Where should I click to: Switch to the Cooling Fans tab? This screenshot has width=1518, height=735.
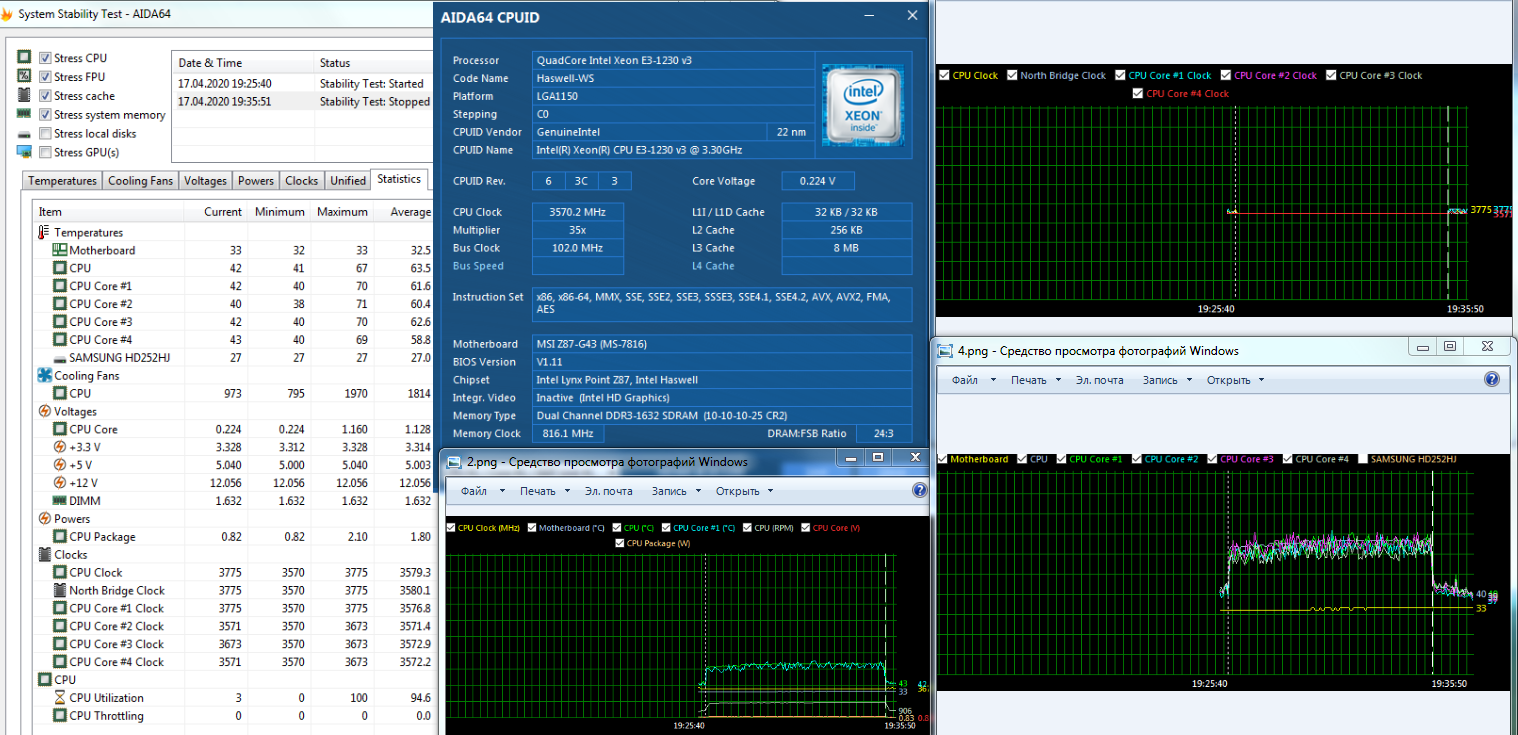click(141, 181)
